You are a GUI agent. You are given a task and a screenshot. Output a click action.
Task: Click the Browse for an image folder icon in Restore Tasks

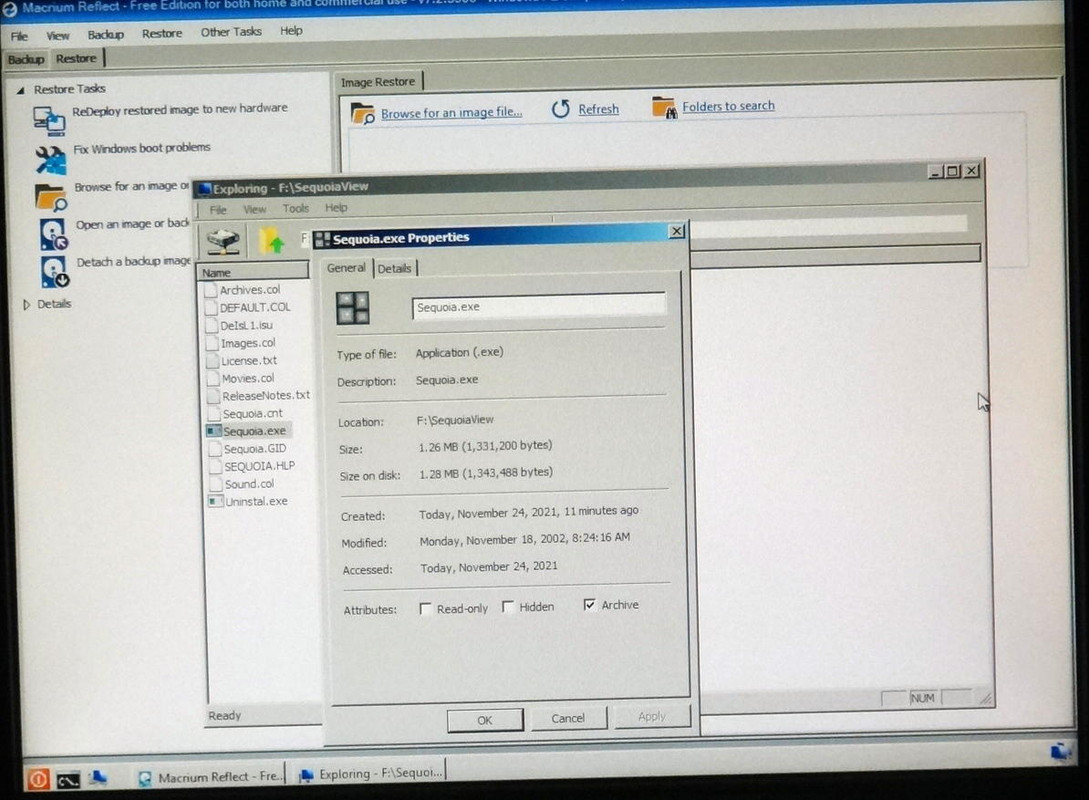click(51, 198)
